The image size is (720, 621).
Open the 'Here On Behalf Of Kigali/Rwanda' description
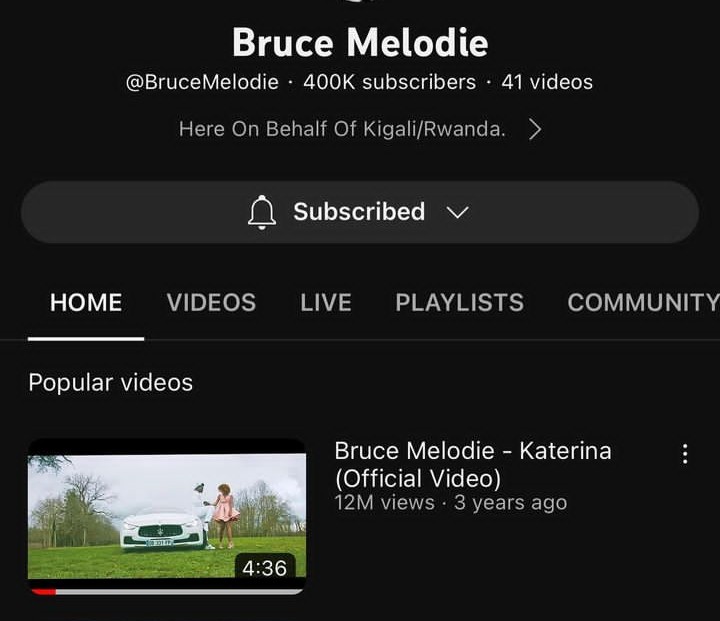pos(342,129)
